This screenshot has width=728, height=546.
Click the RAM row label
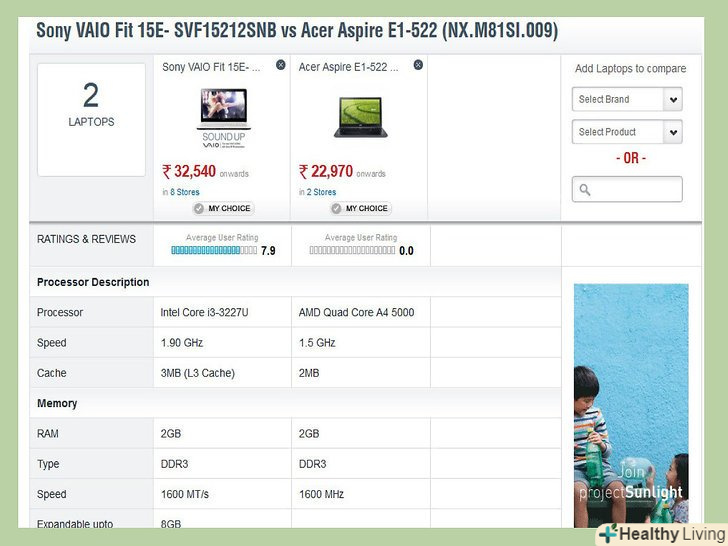(x=48, y=434)
